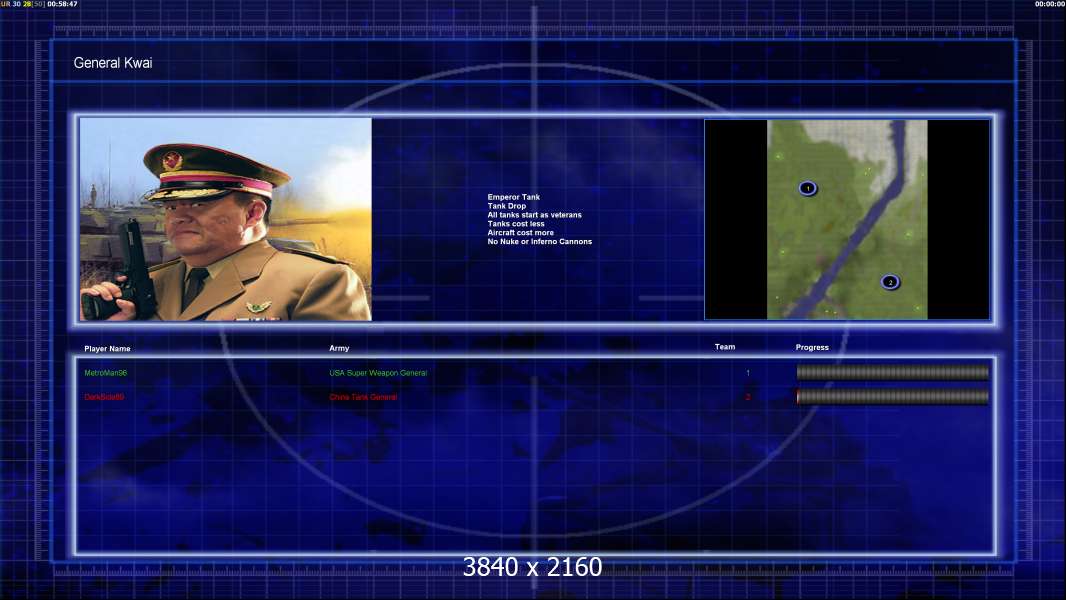The width and height of the screenshot is (1066, 600).
Task: Click start position marker 1 on the map
Action: [808, 188]
